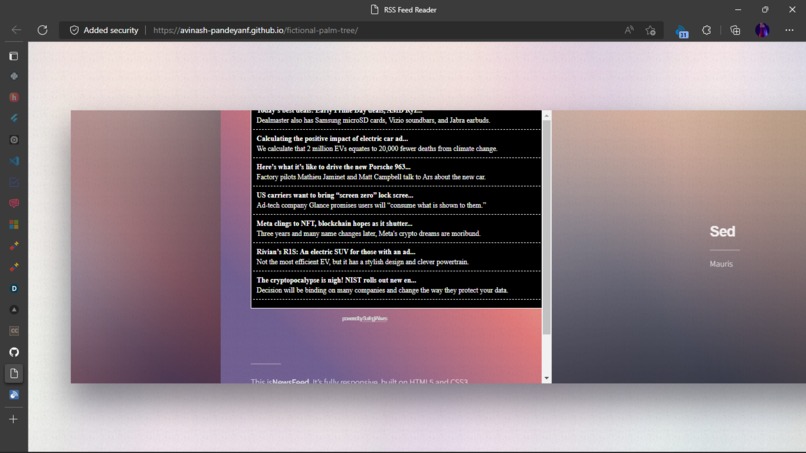
Task: Open 'Calculating the positive impact of electric car' headline
Action: (x=332, y=138)
